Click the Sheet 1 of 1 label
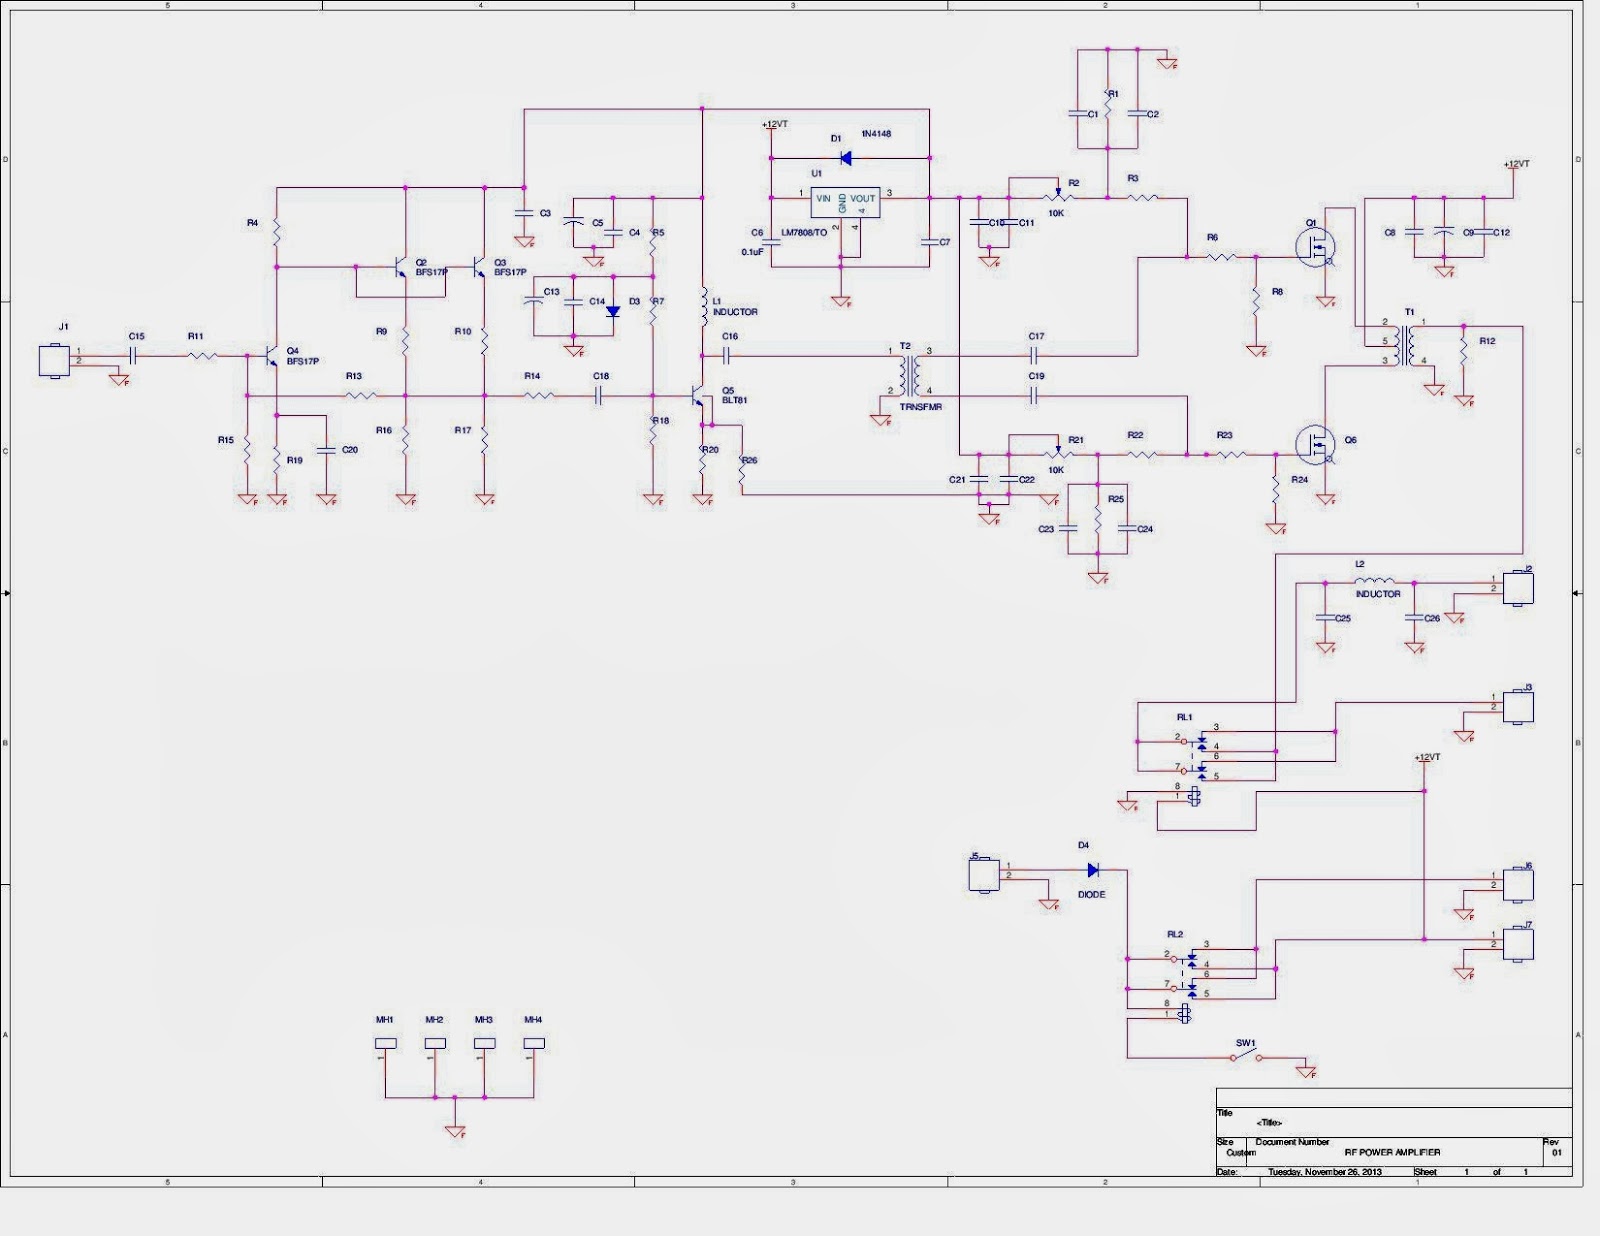The height and width of the screenshot is (1236, 1600). click(x=1470, y=1171)
